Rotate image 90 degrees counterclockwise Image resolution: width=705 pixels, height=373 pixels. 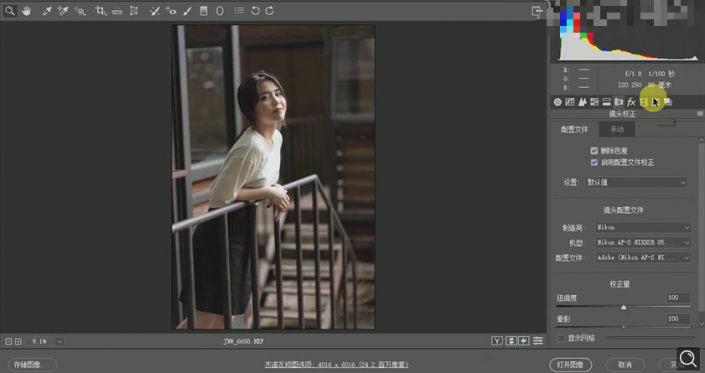tap(255, 11)
